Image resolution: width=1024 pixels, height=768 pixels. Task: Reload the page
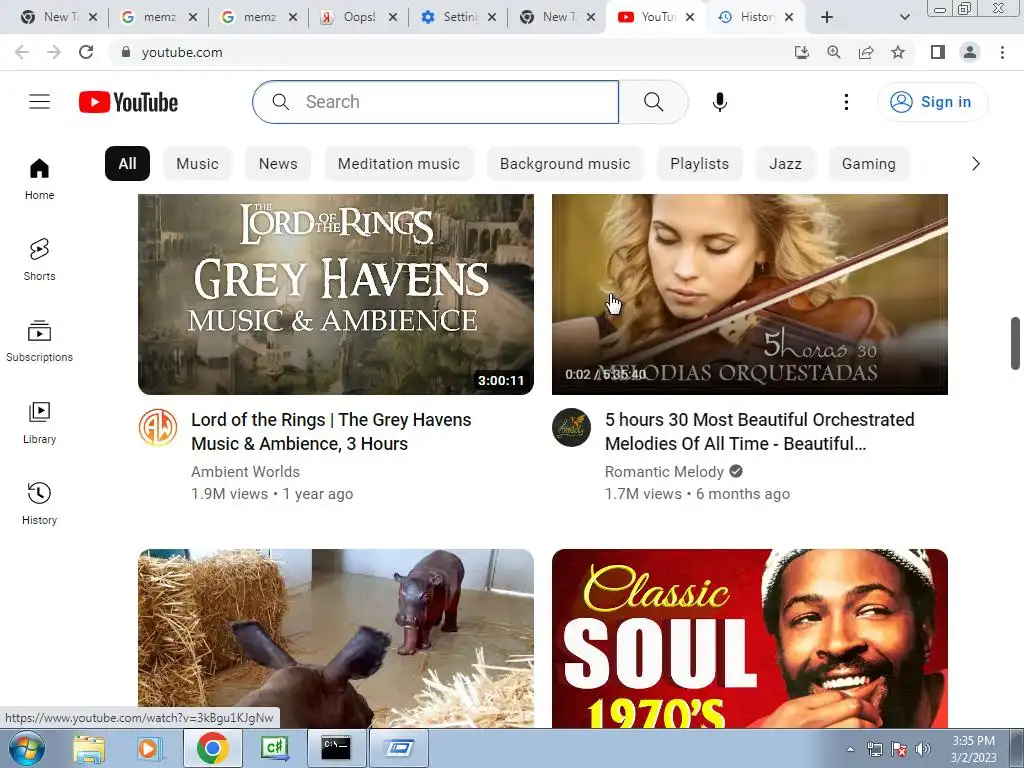coord(86,52)
